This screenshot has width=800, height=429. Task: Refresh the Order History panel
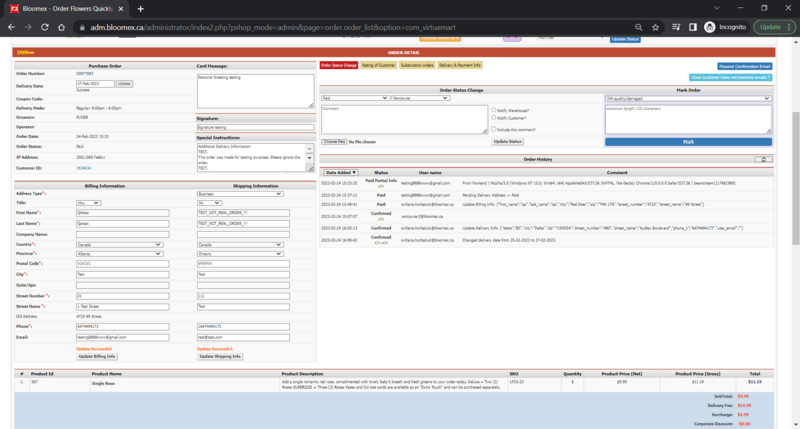pyautogui.click(x=763, y=160)
